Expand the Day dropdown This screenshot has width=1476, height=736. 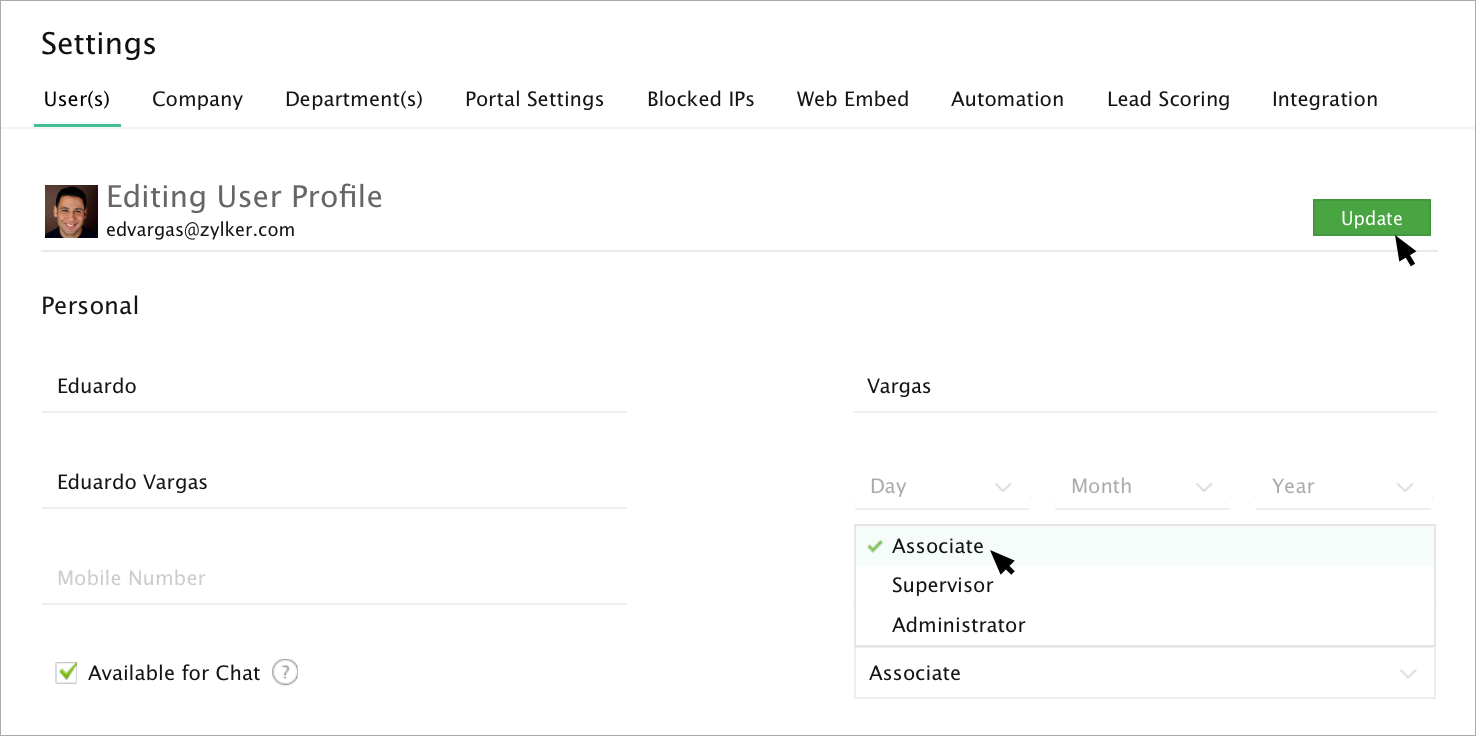coord(940,487)
